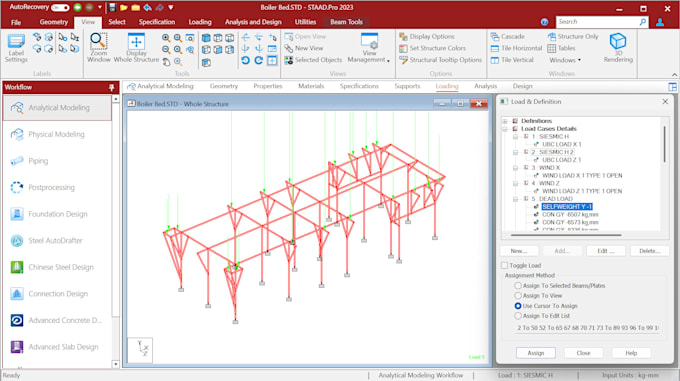The image size is (680, 381).
Task: Click the Close button in Load dialog
Action: click(583, 353)
